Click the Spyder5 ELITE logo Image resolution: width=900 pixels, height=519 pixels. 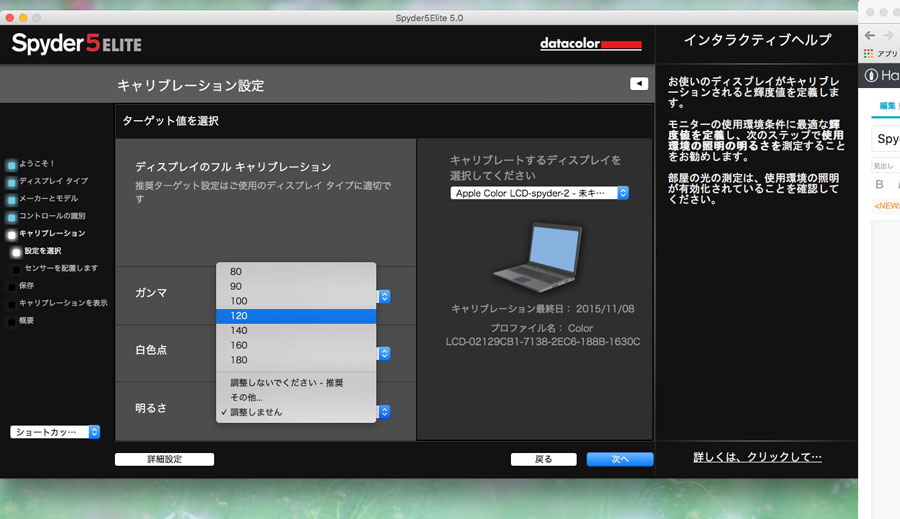(x=76, y=44)
